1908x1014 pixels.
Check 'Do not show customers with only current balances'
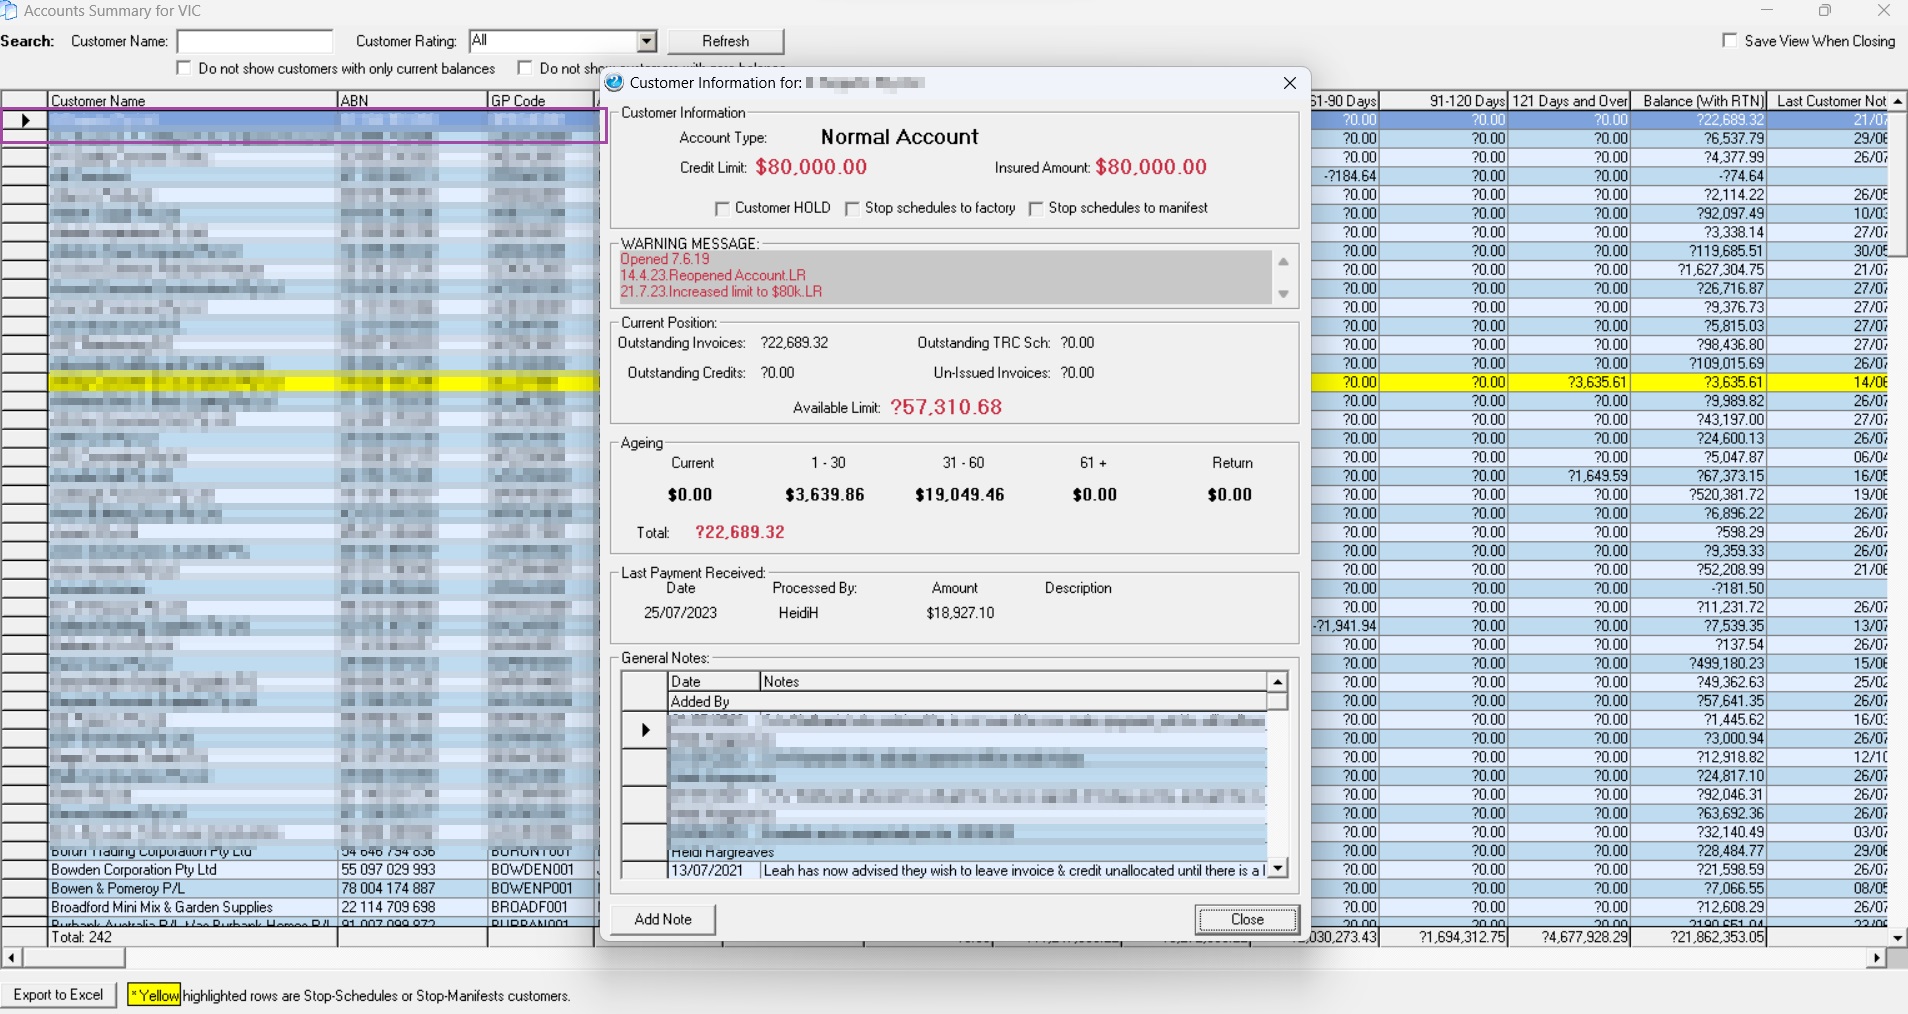184,68
